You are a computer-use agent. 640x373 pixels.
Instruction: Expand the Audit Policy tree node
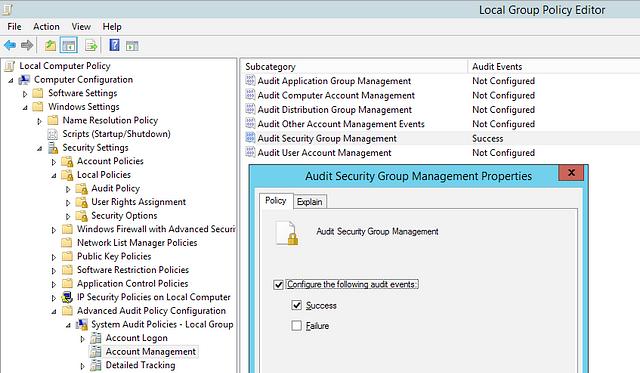(68, 189)
